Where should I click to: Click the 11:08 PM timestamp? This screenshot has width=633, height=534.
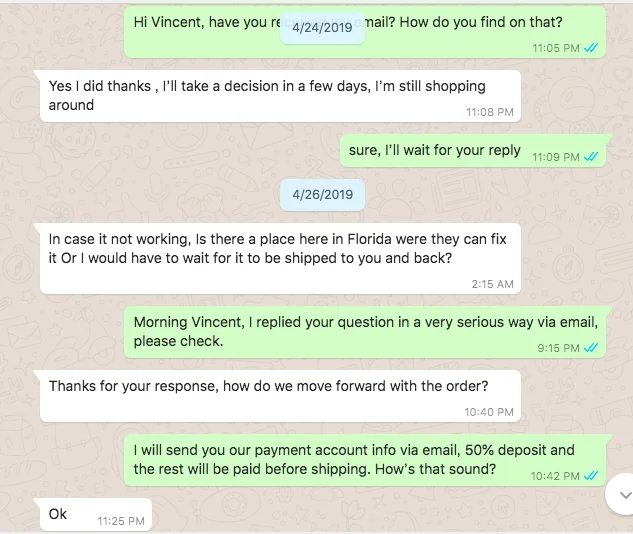tap(490, 112)
